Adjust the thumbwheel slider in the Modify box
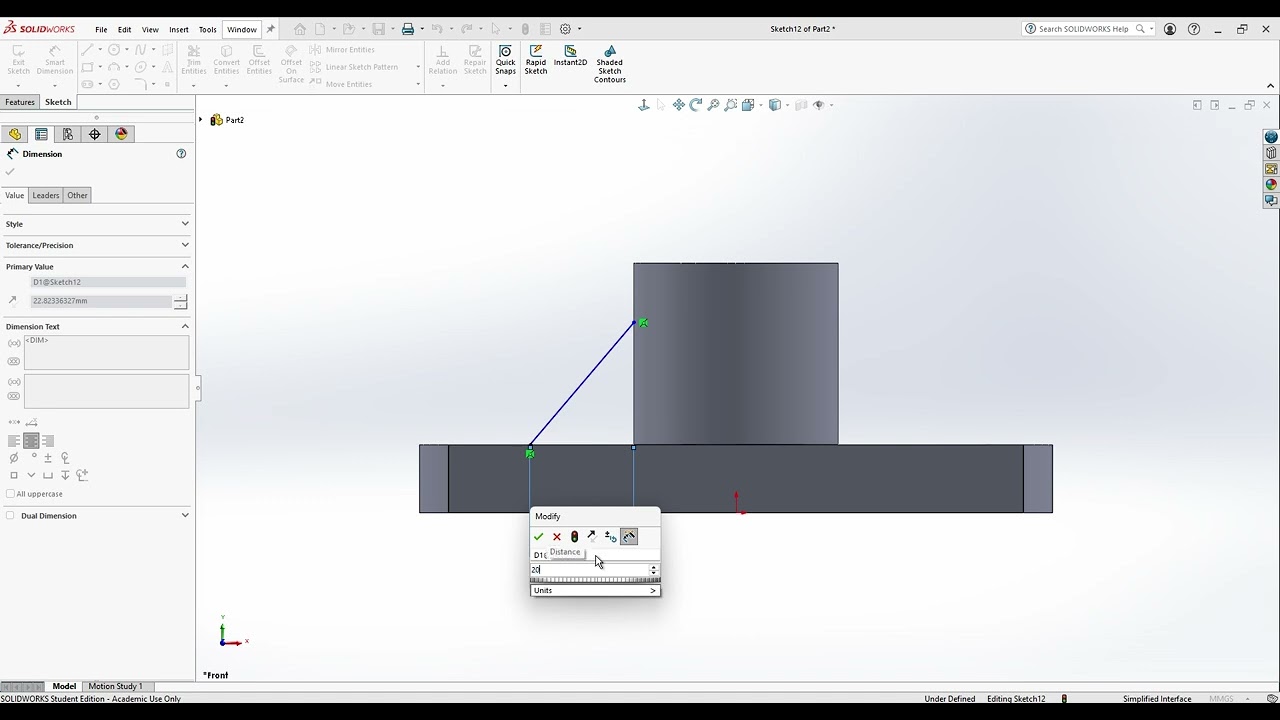1280x720 pixels. [595, 580]
